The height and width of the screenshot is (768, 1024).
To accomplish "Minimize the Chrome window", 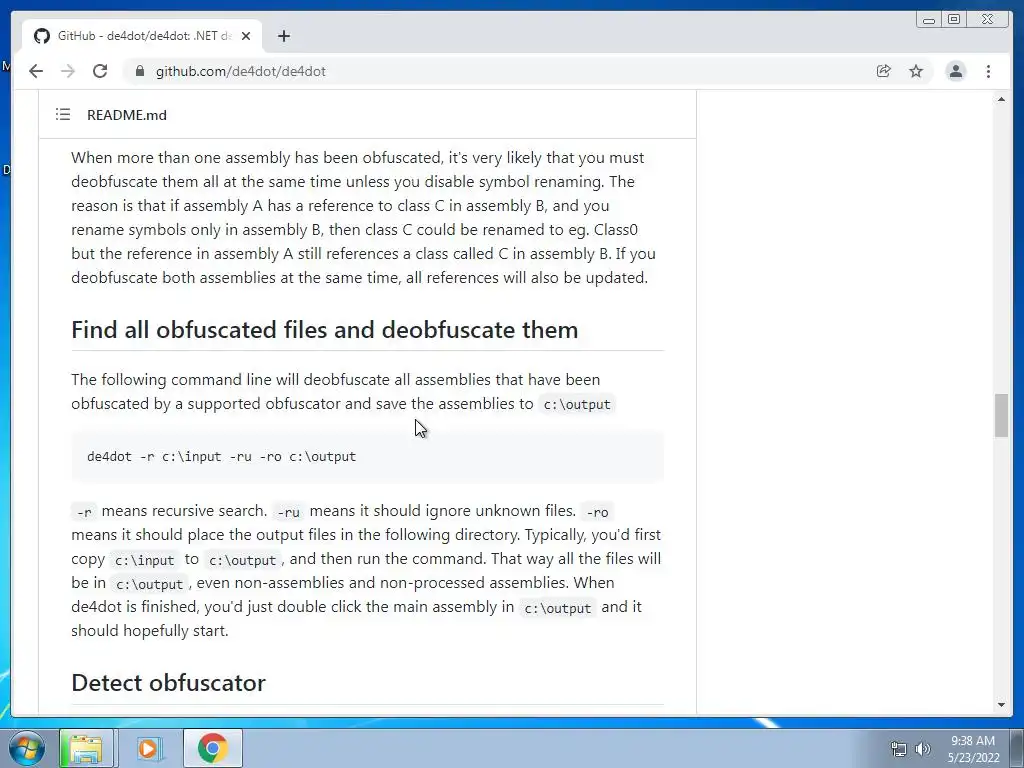I will [x=929, y=20].
